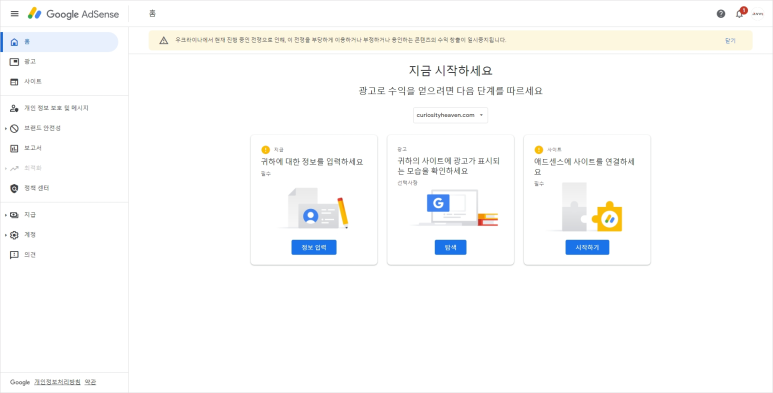773x393 pixels.
Task: Click the Ukraine war notice banner text
Action: [340, 40]
